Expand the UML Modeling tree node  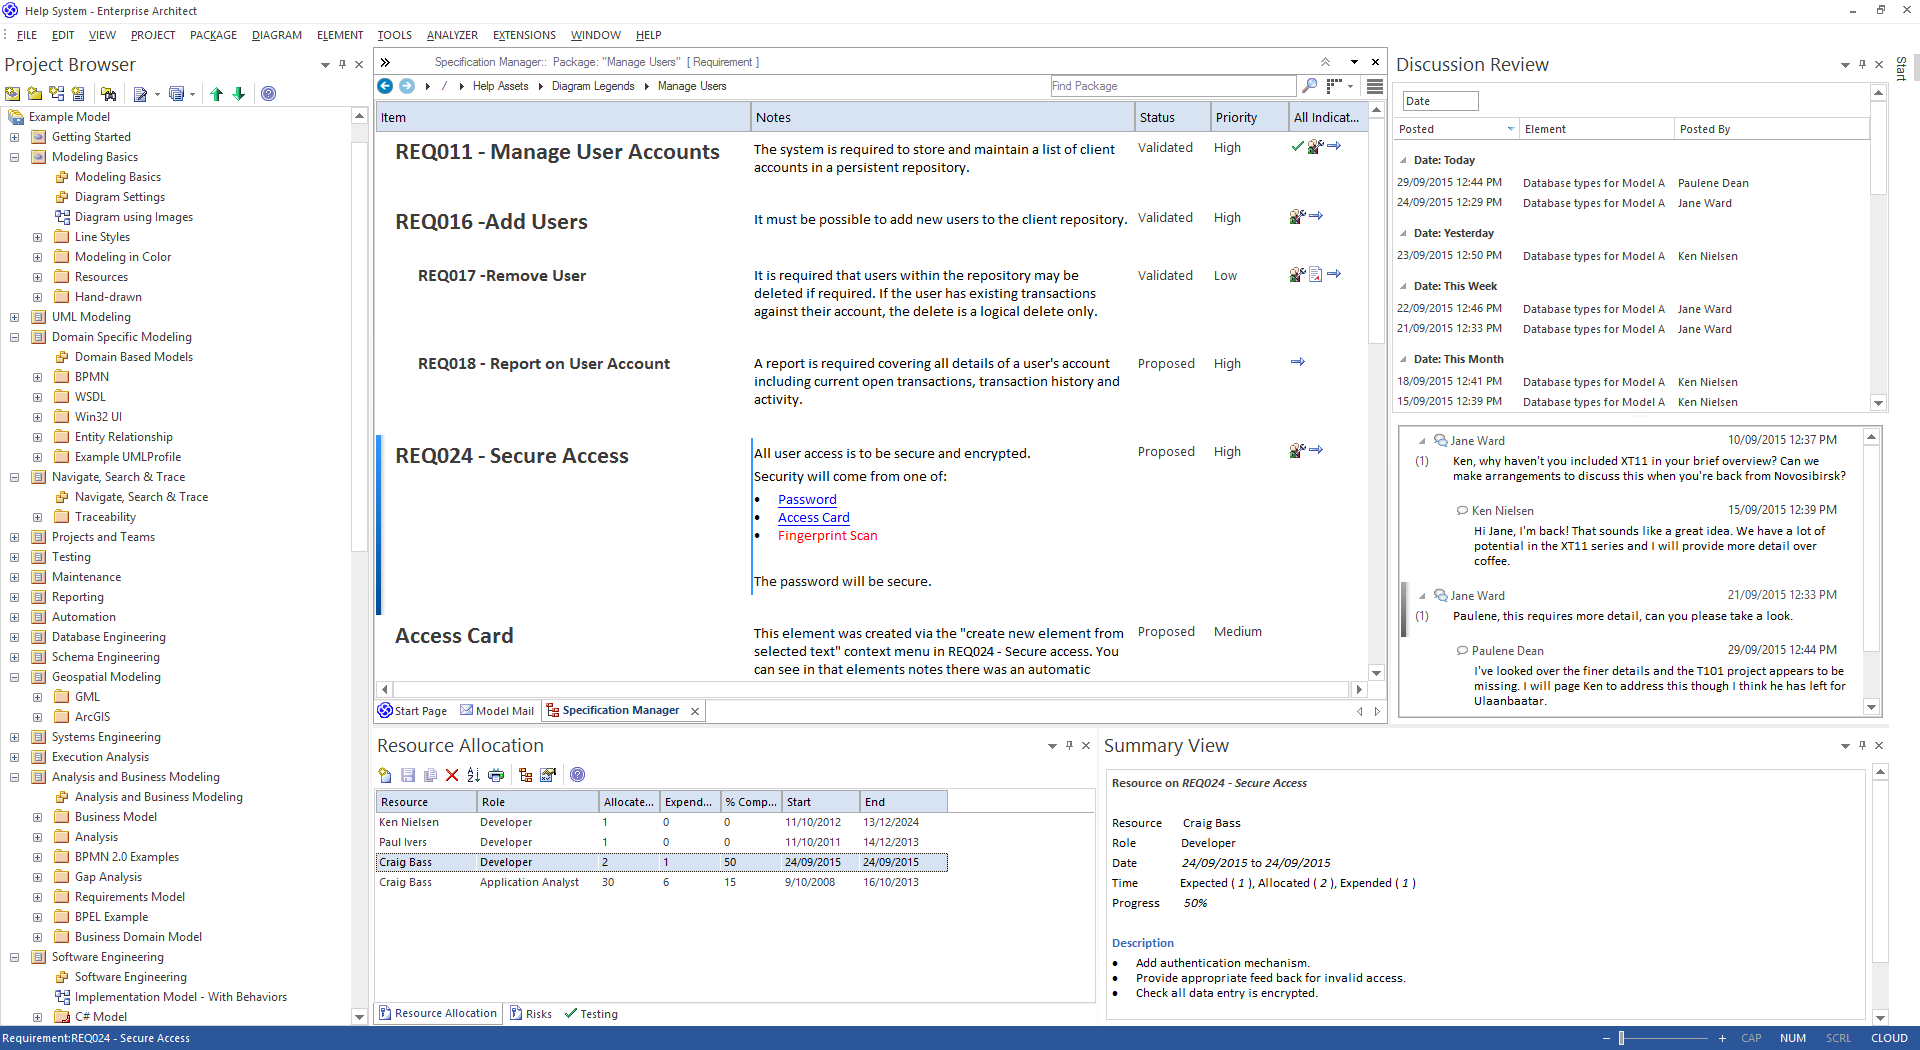click(15, 317)
